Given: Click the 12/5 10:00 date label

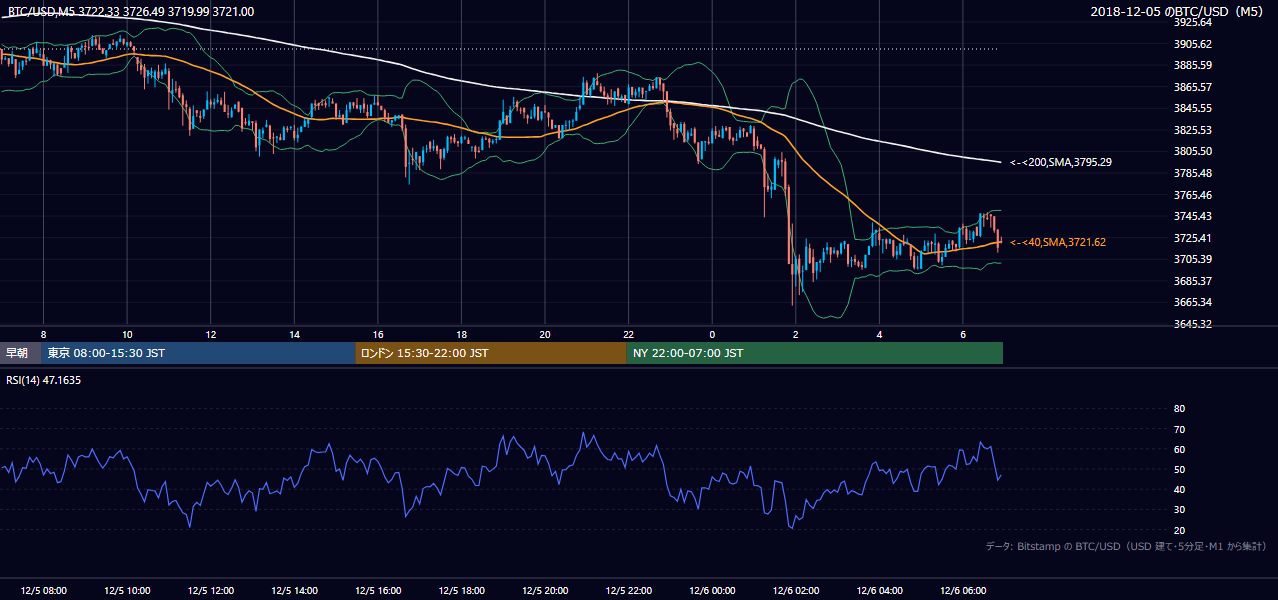Looking at the screenshot, I should (x=127, y=591).
